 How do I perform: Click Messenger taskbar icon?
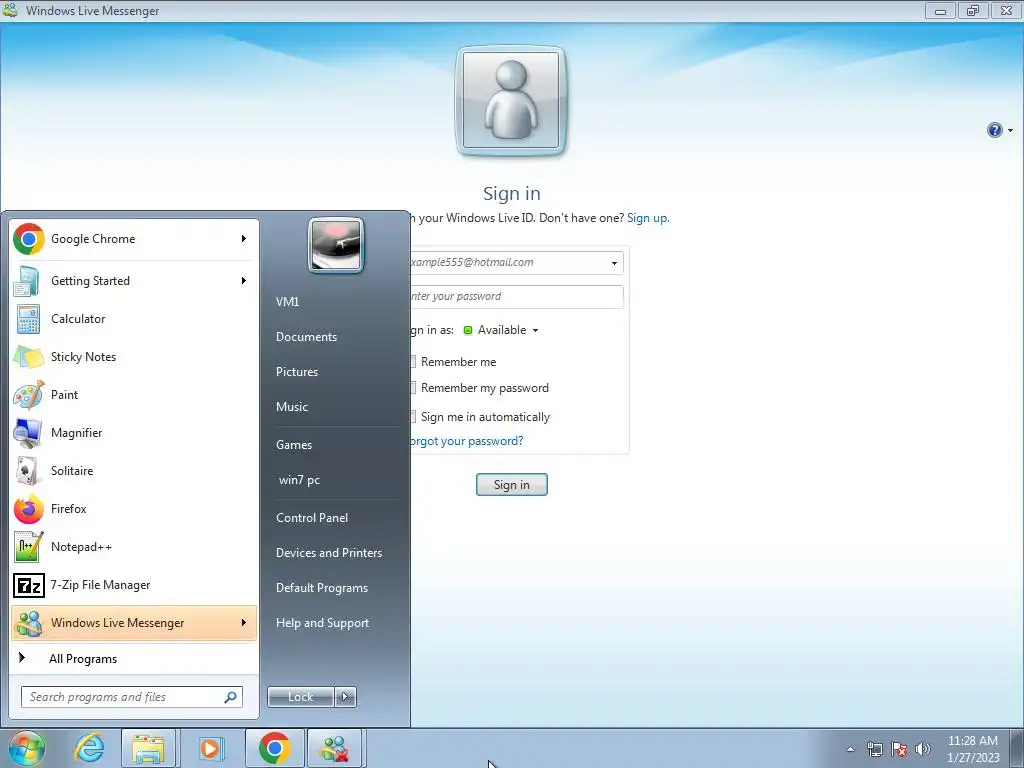tap(334, 748)
